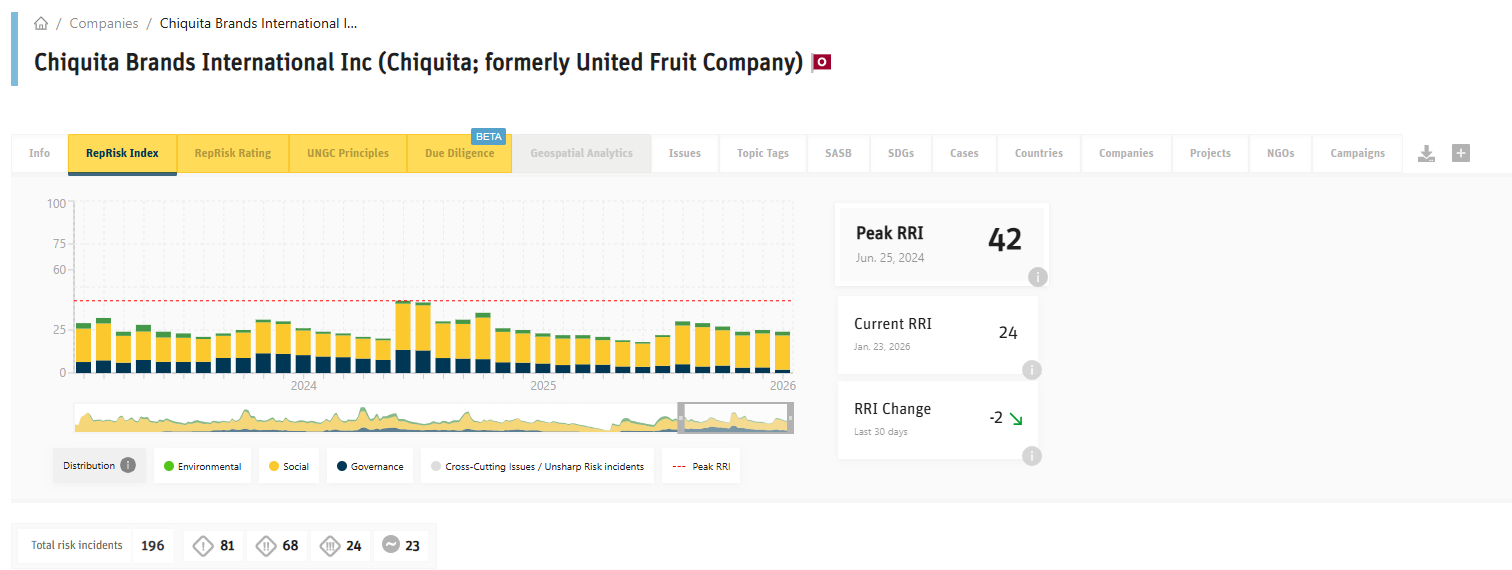Open the Due Diligence tab
The width and height of the screenshot is (1512, 570).
(459, 153)
